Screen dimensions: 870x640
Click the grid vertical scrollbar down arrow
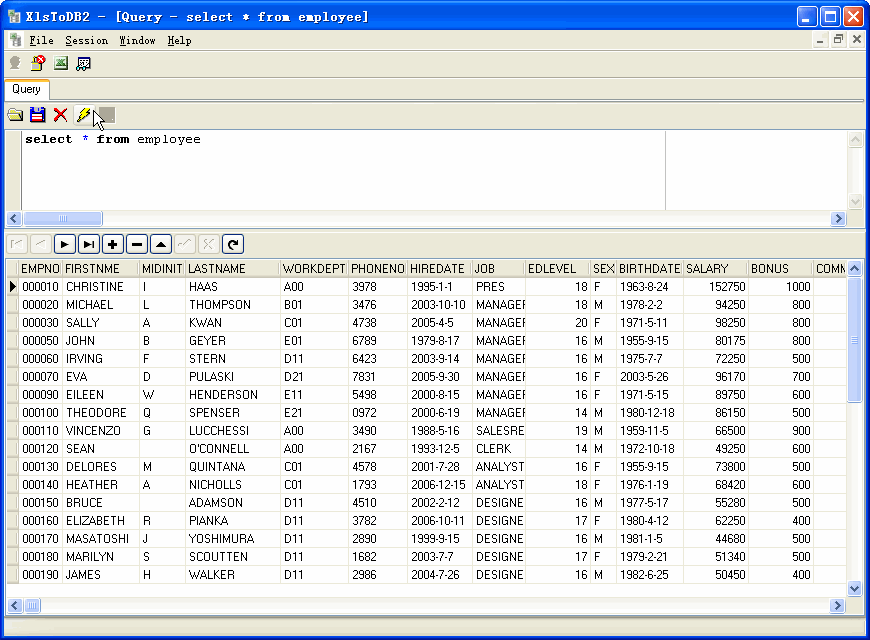pos(854,588)
